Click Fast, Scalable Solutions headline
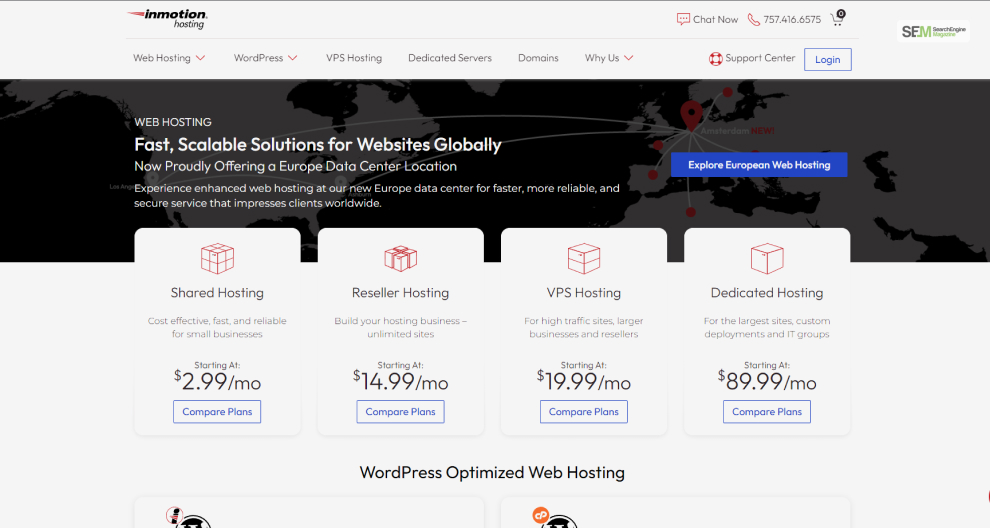The image size is (990, 528). tap(318, 145)
